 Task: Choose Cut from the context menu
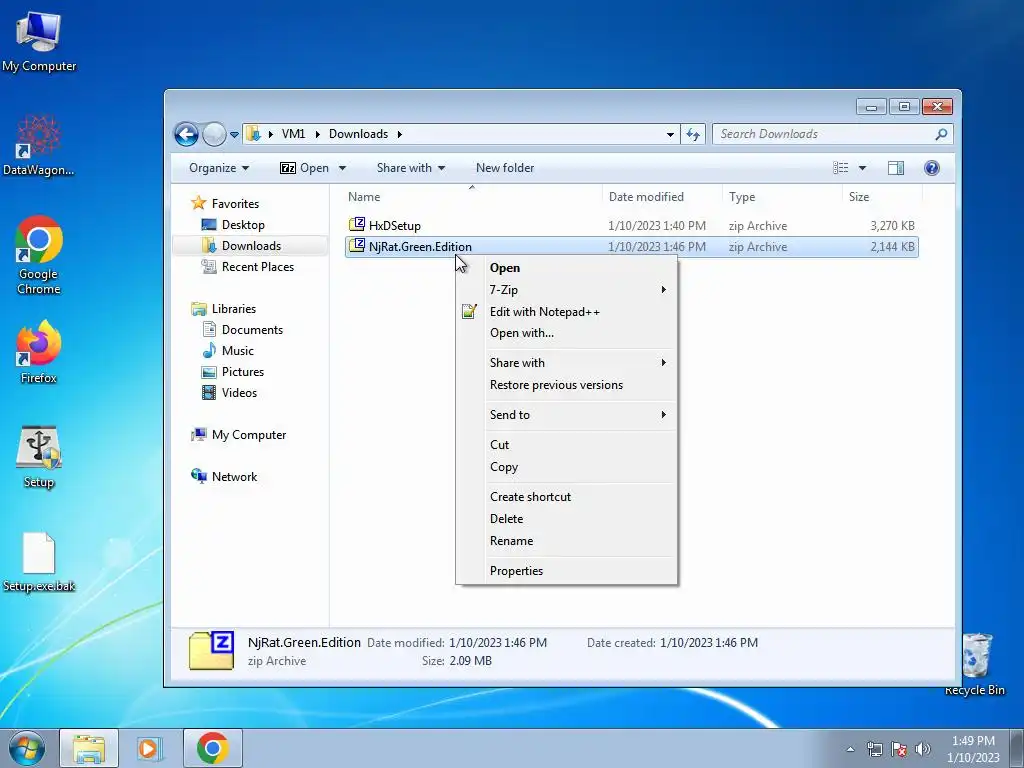click(566, 445)
